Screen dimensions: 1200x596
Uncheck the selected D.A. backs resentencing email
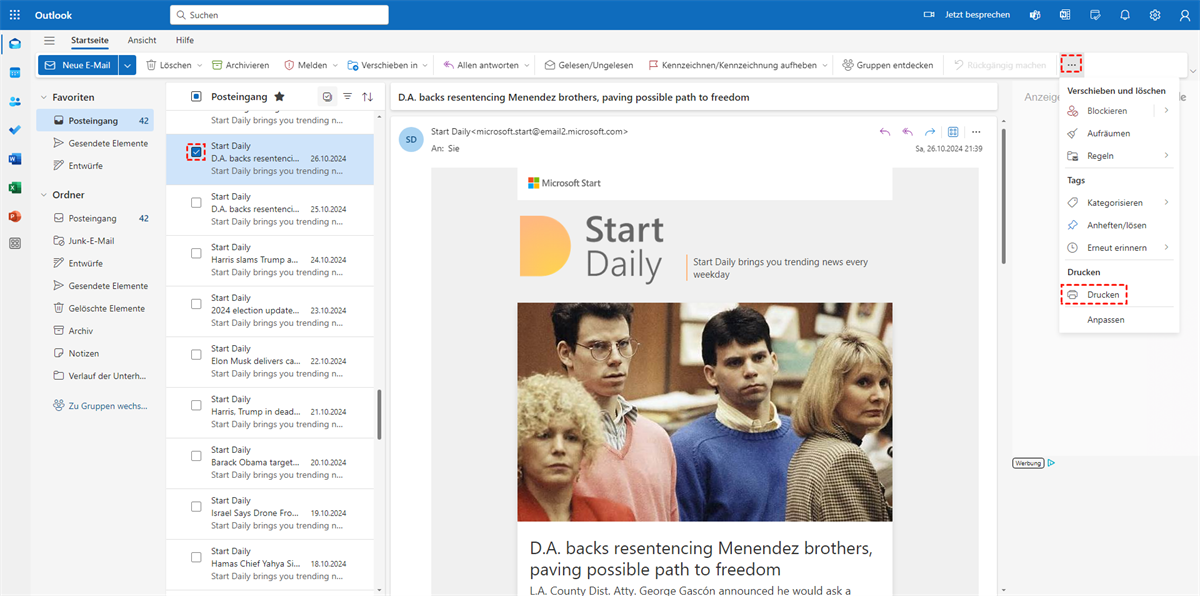tap(196, 152)
